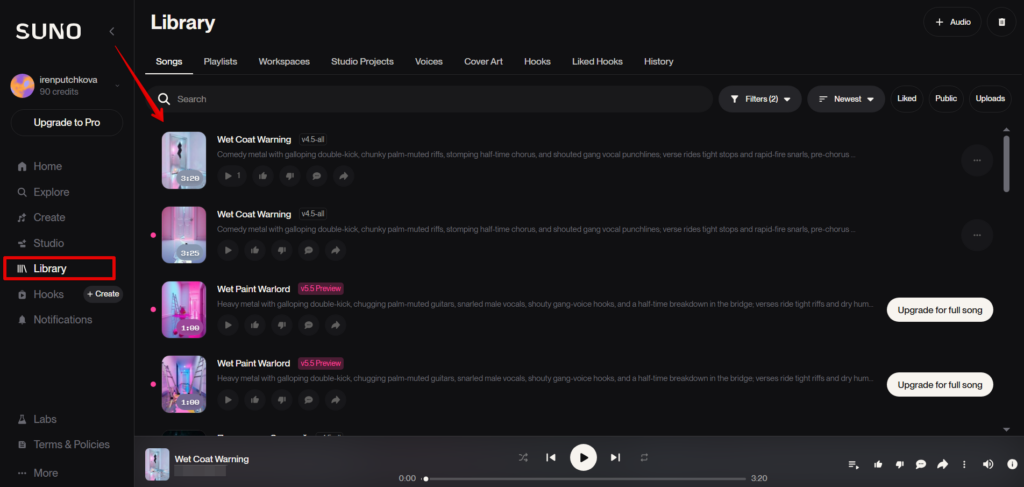Image resolution: width=1024 pixels, height=487 pixels.
Task: Click the + Audio button
Action: [x=952, y=22]
